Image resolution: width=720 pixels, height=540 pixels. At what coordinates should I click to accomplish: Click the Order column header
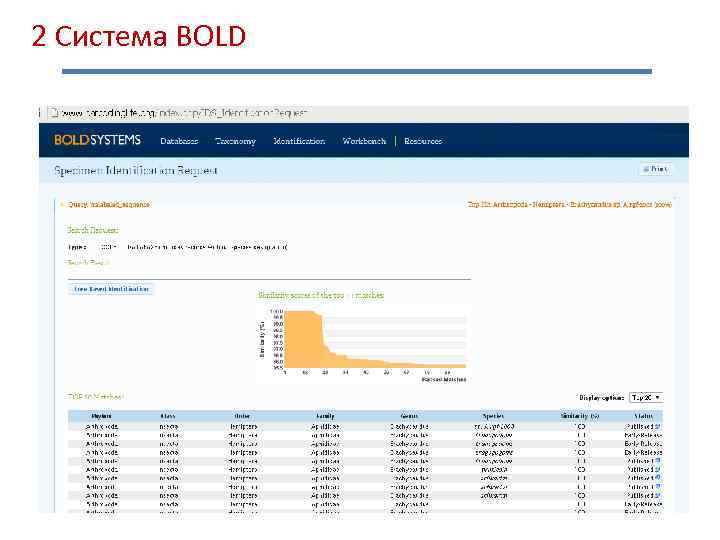click(242, 416)
